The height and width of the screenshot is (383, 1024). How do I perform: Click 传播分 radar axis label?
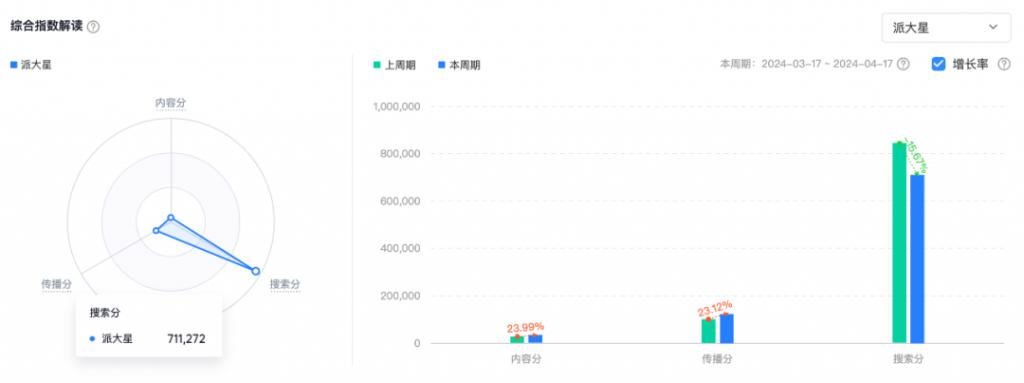(x=57, y=284)
